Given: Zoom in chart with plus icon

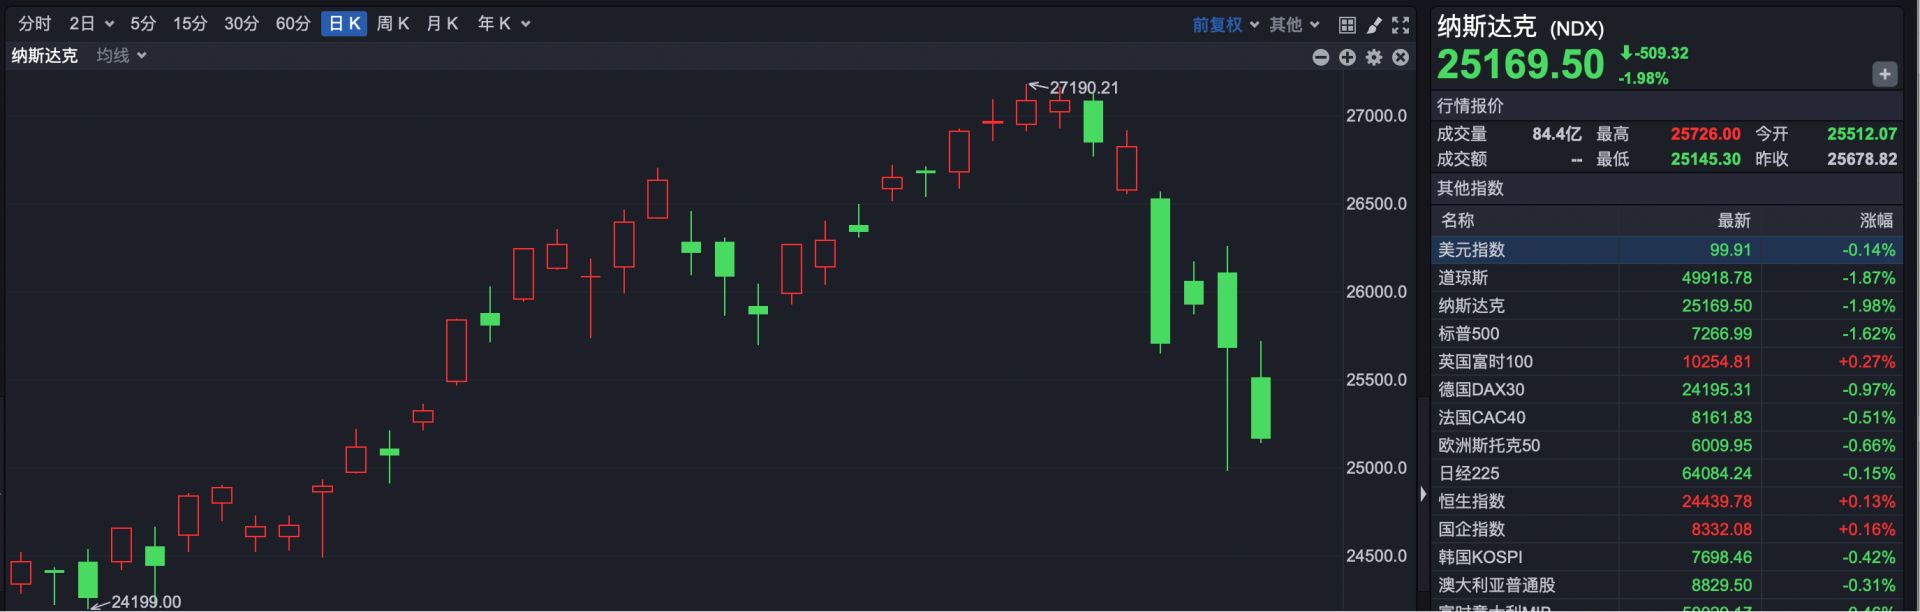Looking at the screenshot, I should coord(1348,57).
